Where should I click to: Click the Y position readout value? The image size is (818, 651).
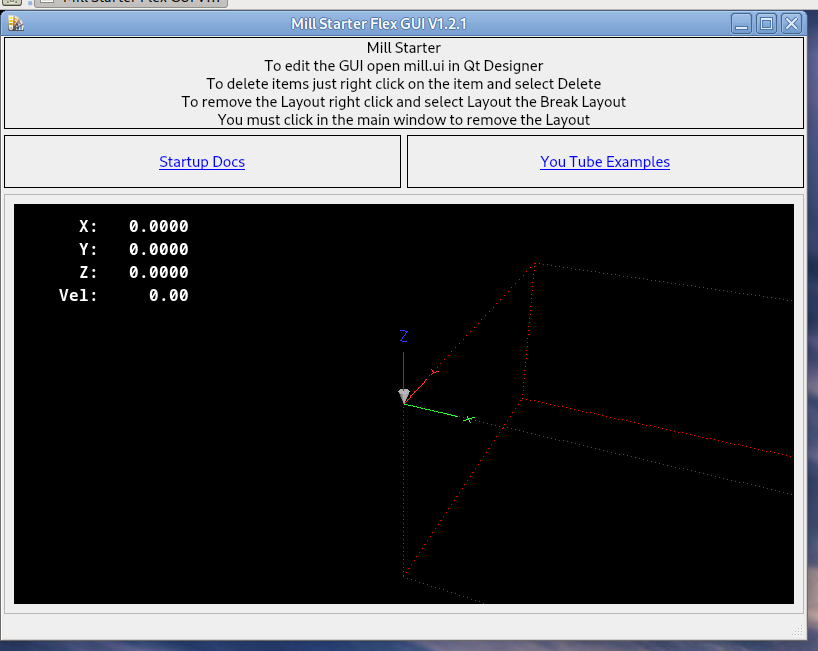(x=158, y=250)
